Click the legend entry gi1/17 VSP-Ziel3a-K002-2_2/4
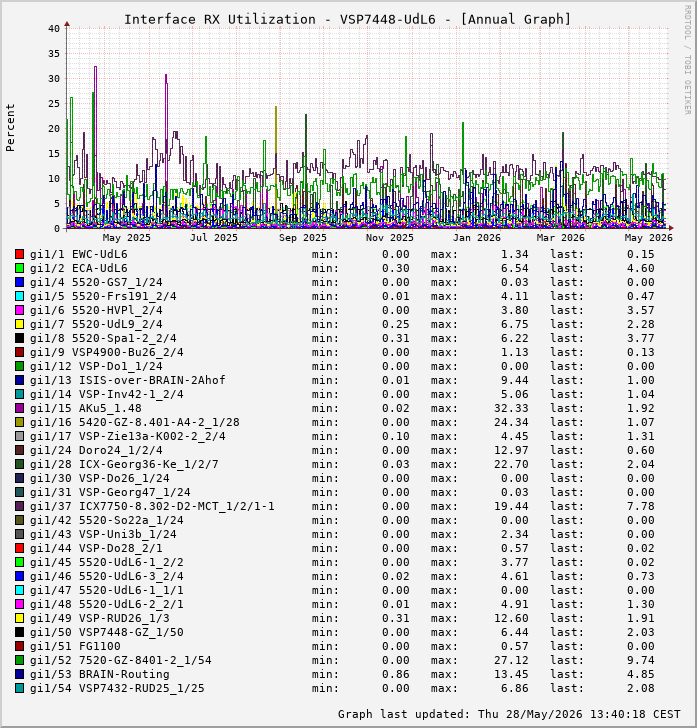This screenshot has height=728, width=697. coord(128,436)
